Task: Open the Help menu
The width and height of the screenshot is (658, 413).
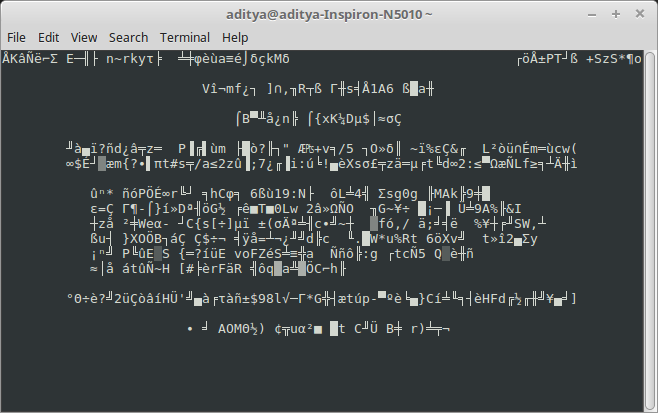Action: (235, 37)
